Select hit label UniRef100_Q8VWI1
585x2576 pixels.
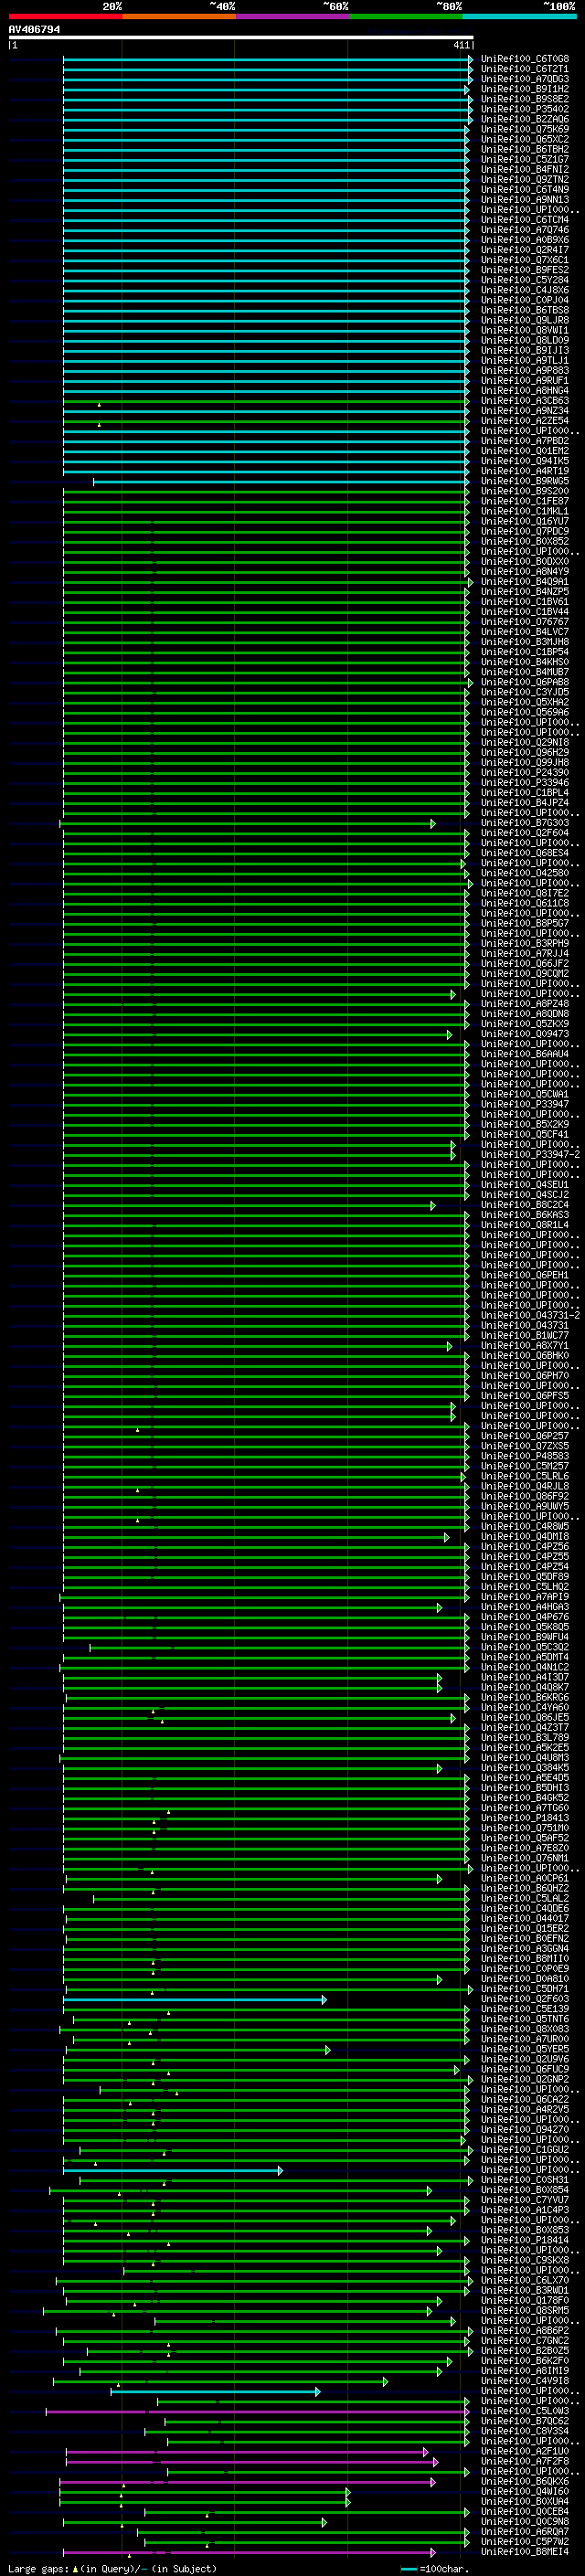click(x=525, y=330)
